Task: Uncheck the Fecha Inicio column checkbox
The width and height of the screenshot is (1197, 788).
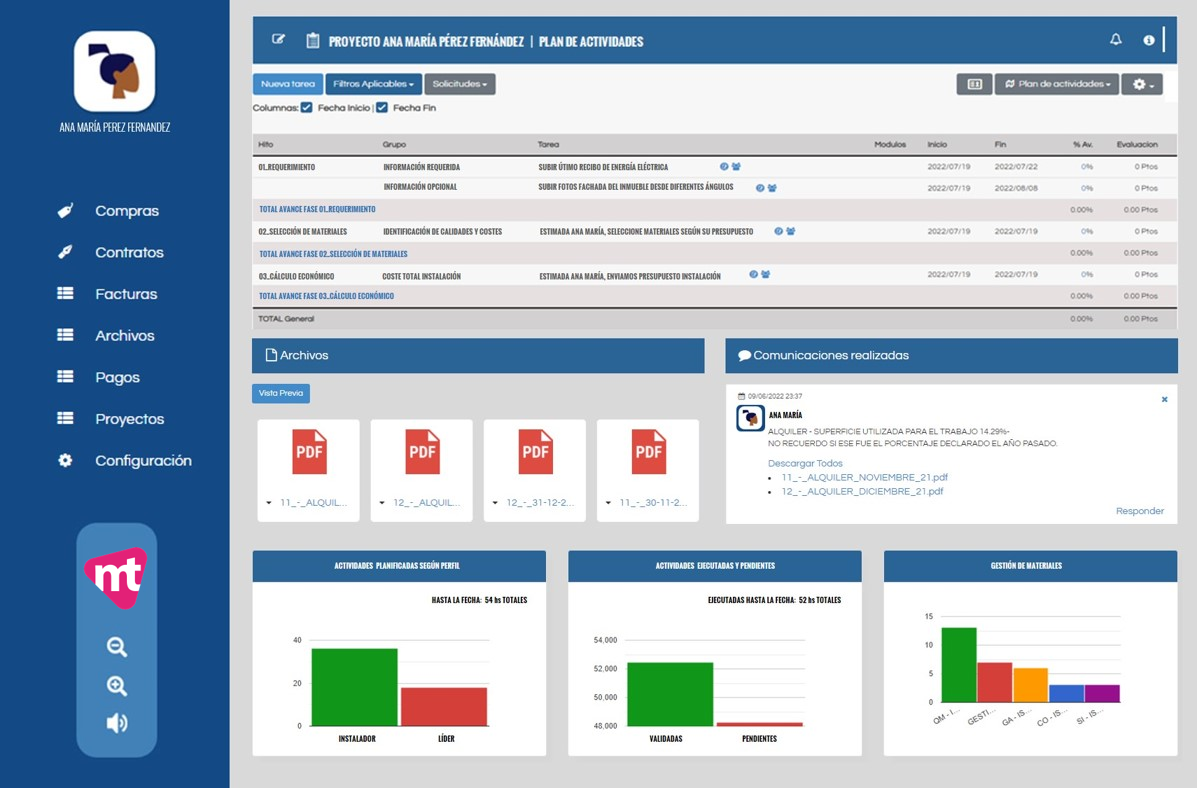Action: click(x=307, y=108)
